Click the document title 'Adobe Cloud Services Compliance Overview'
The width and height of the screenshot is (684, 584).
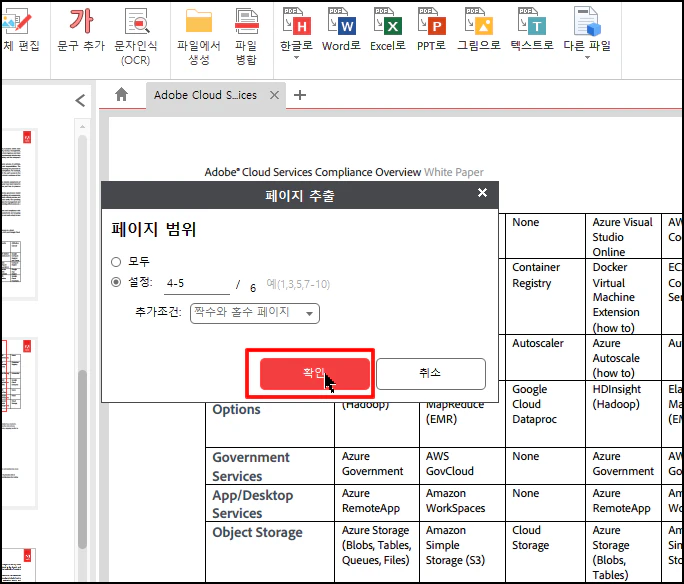[x=313, y=172]
